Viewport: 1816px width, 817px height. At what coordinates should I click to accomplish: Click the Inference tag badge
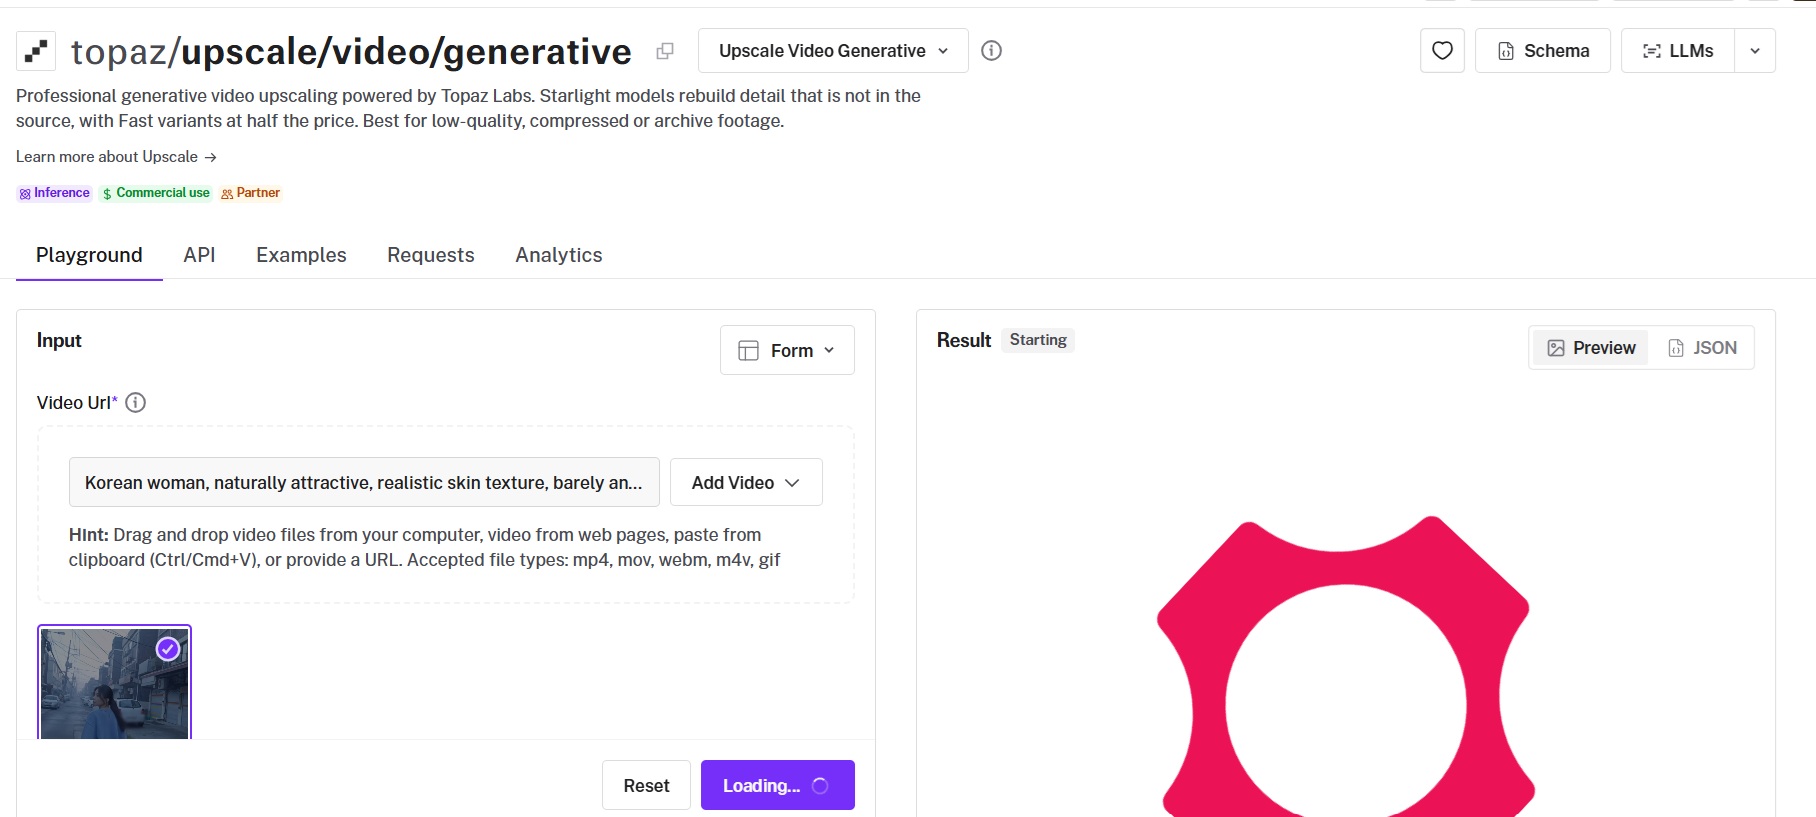click(x=54, y=193)
